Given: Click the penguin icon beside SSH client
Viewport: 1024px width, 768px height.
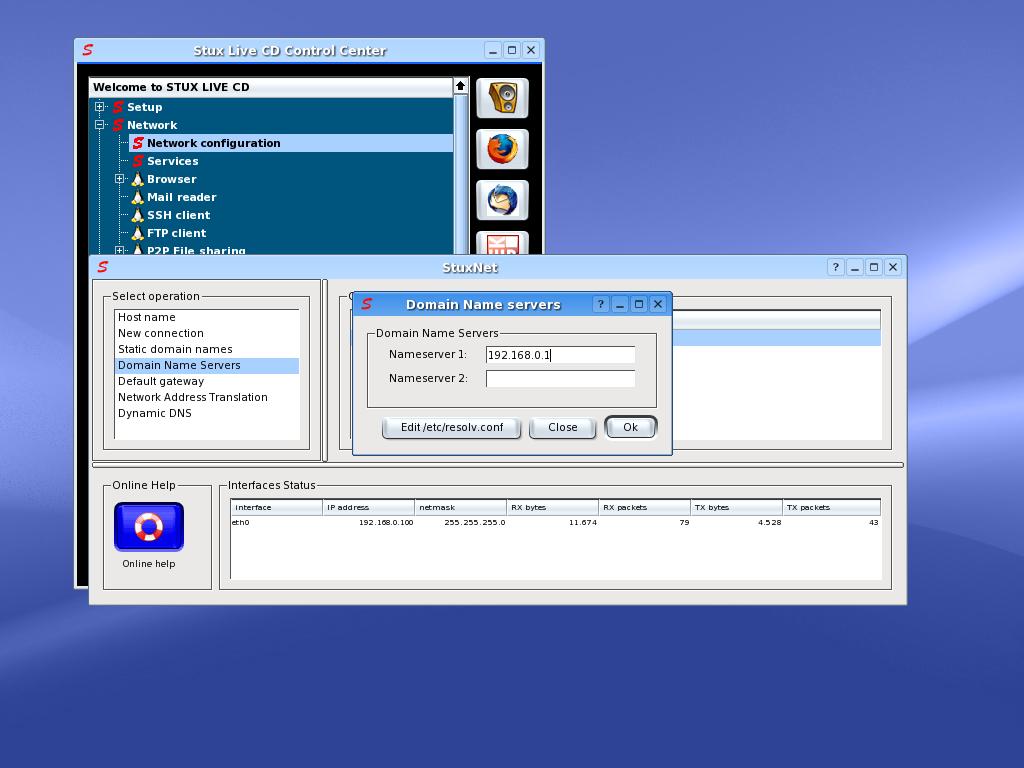Looking at the screenshot, I should (x=137, y=215).
